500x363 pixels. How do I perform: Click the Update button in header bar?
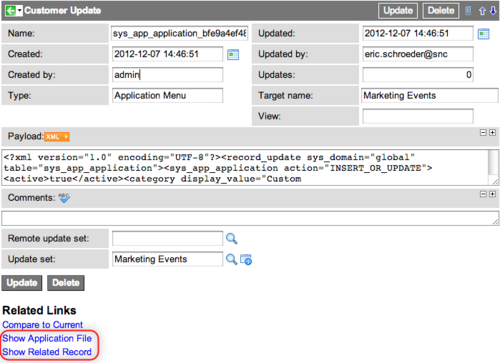[398, 11]
